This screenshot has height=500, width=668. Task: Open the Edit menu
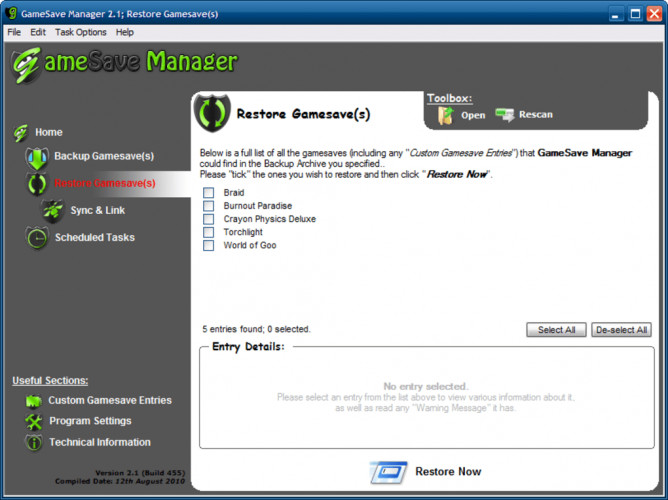pos(38,32)
